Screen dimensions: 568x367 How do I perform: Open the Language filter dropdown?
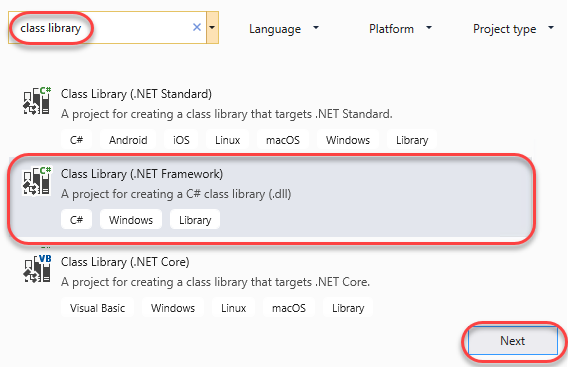tap(284, 29)
